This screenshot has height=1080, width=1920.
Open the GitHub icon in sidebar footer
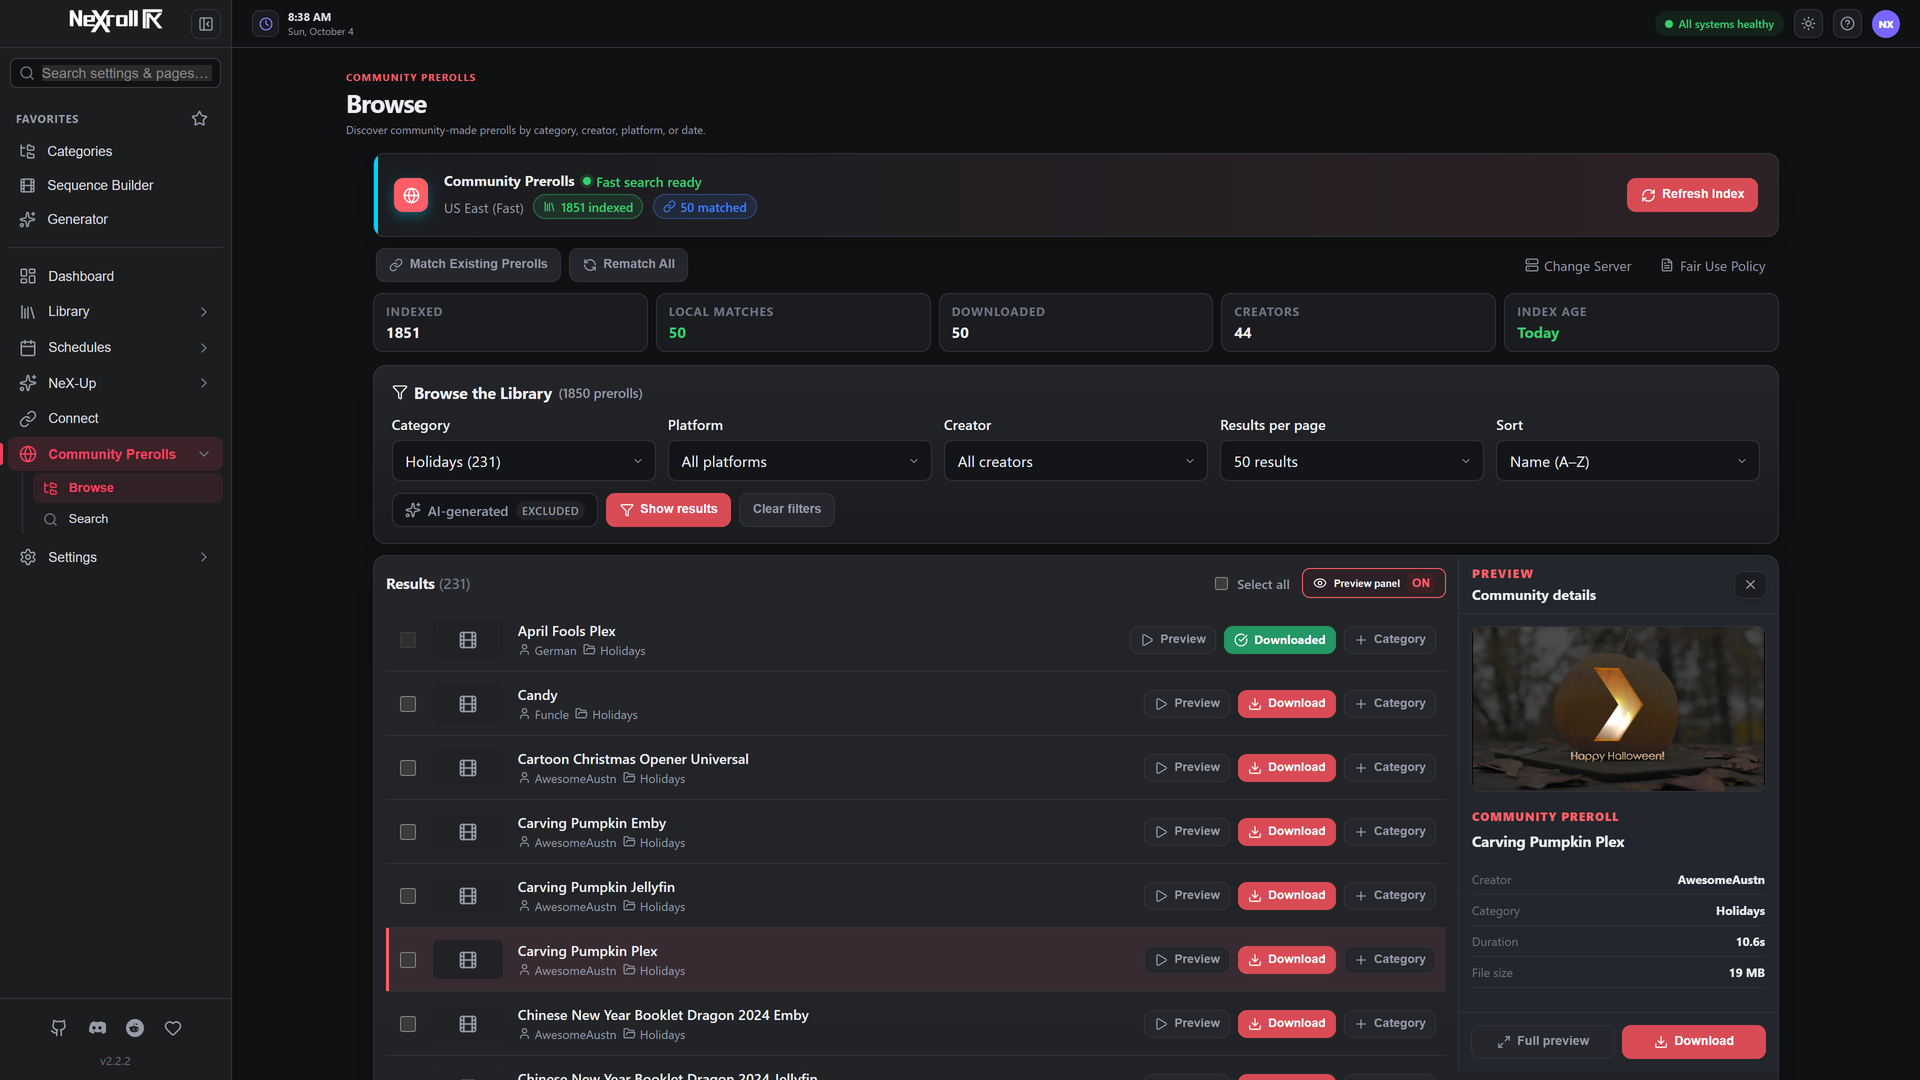pyautogui.click(x=59, y=1028)
